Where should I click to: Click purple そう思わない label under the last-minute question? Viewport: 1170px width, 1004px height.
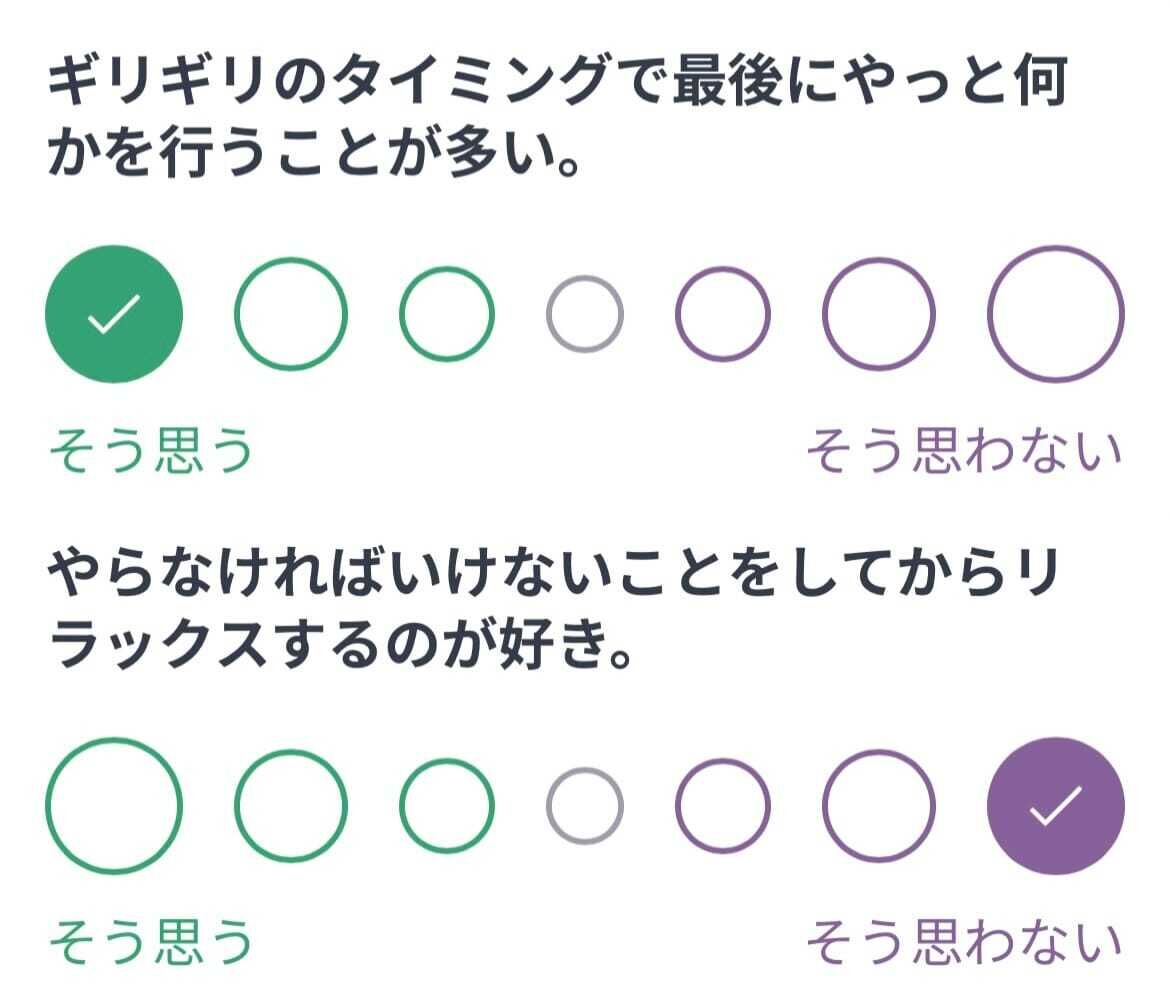(x=964, y=452)
